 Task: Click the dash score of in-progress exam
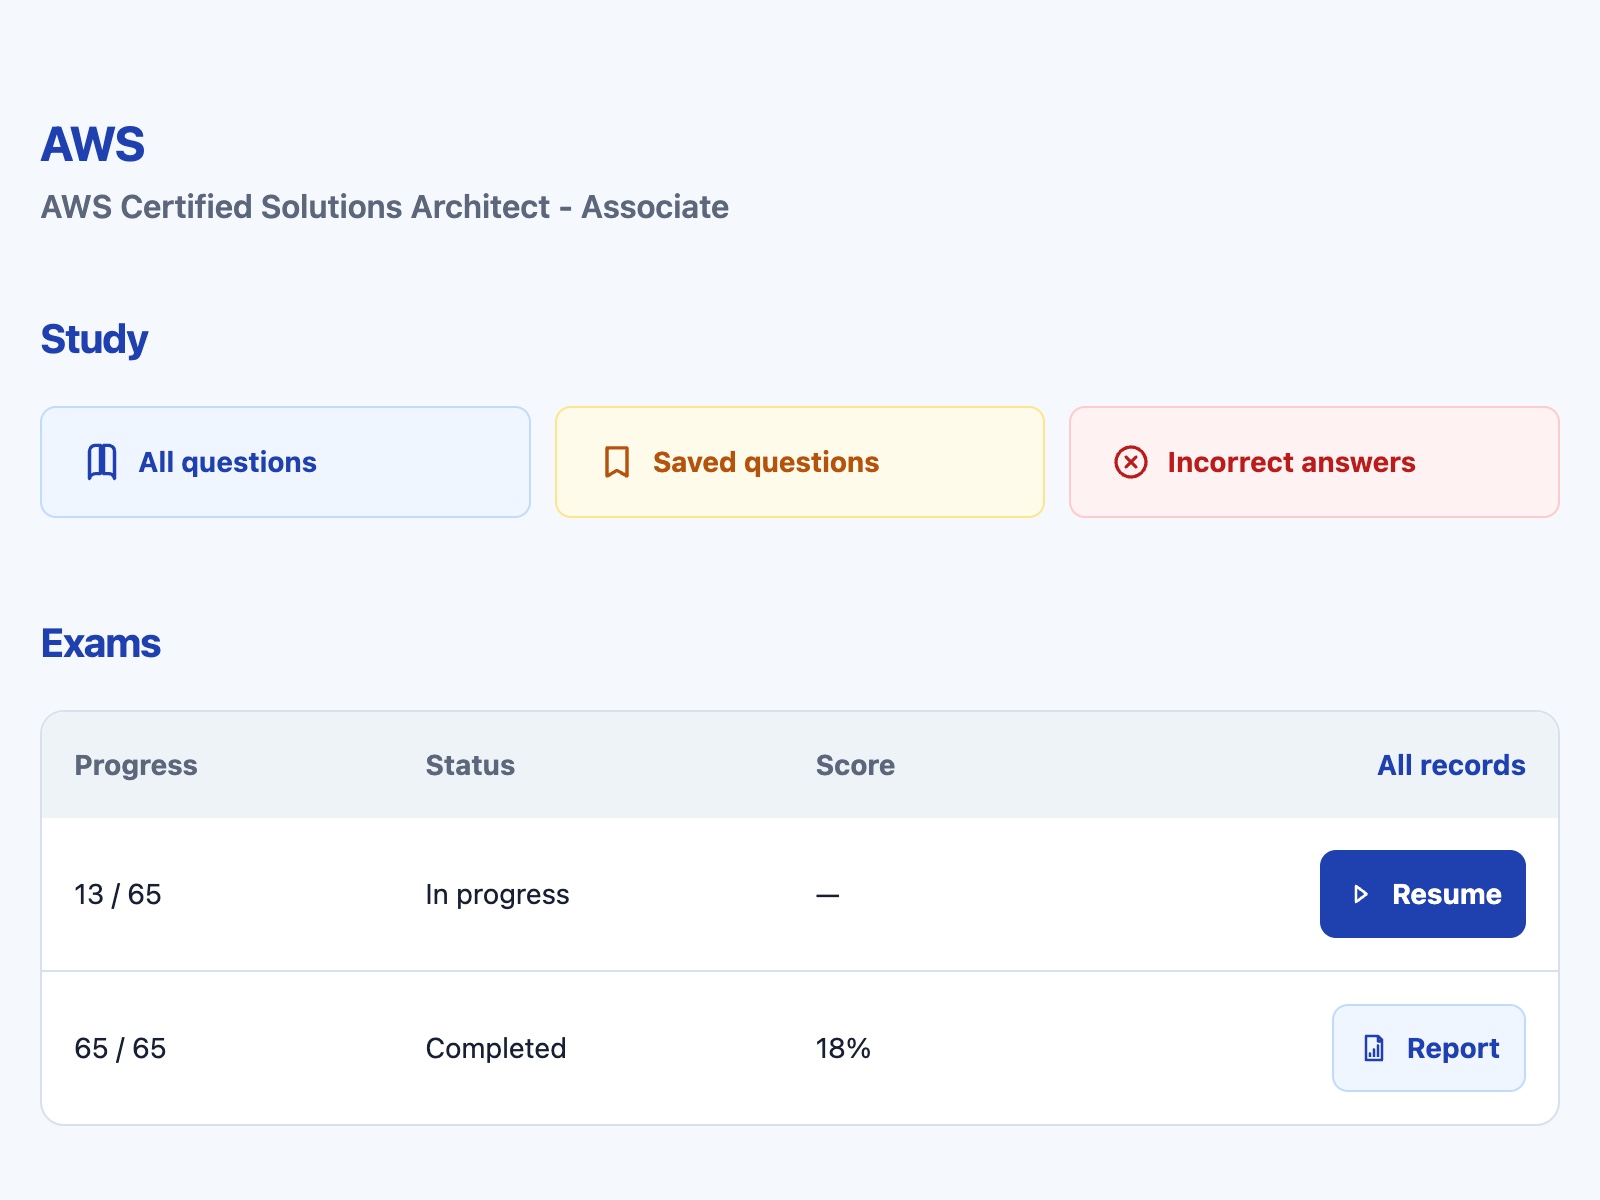827,895
